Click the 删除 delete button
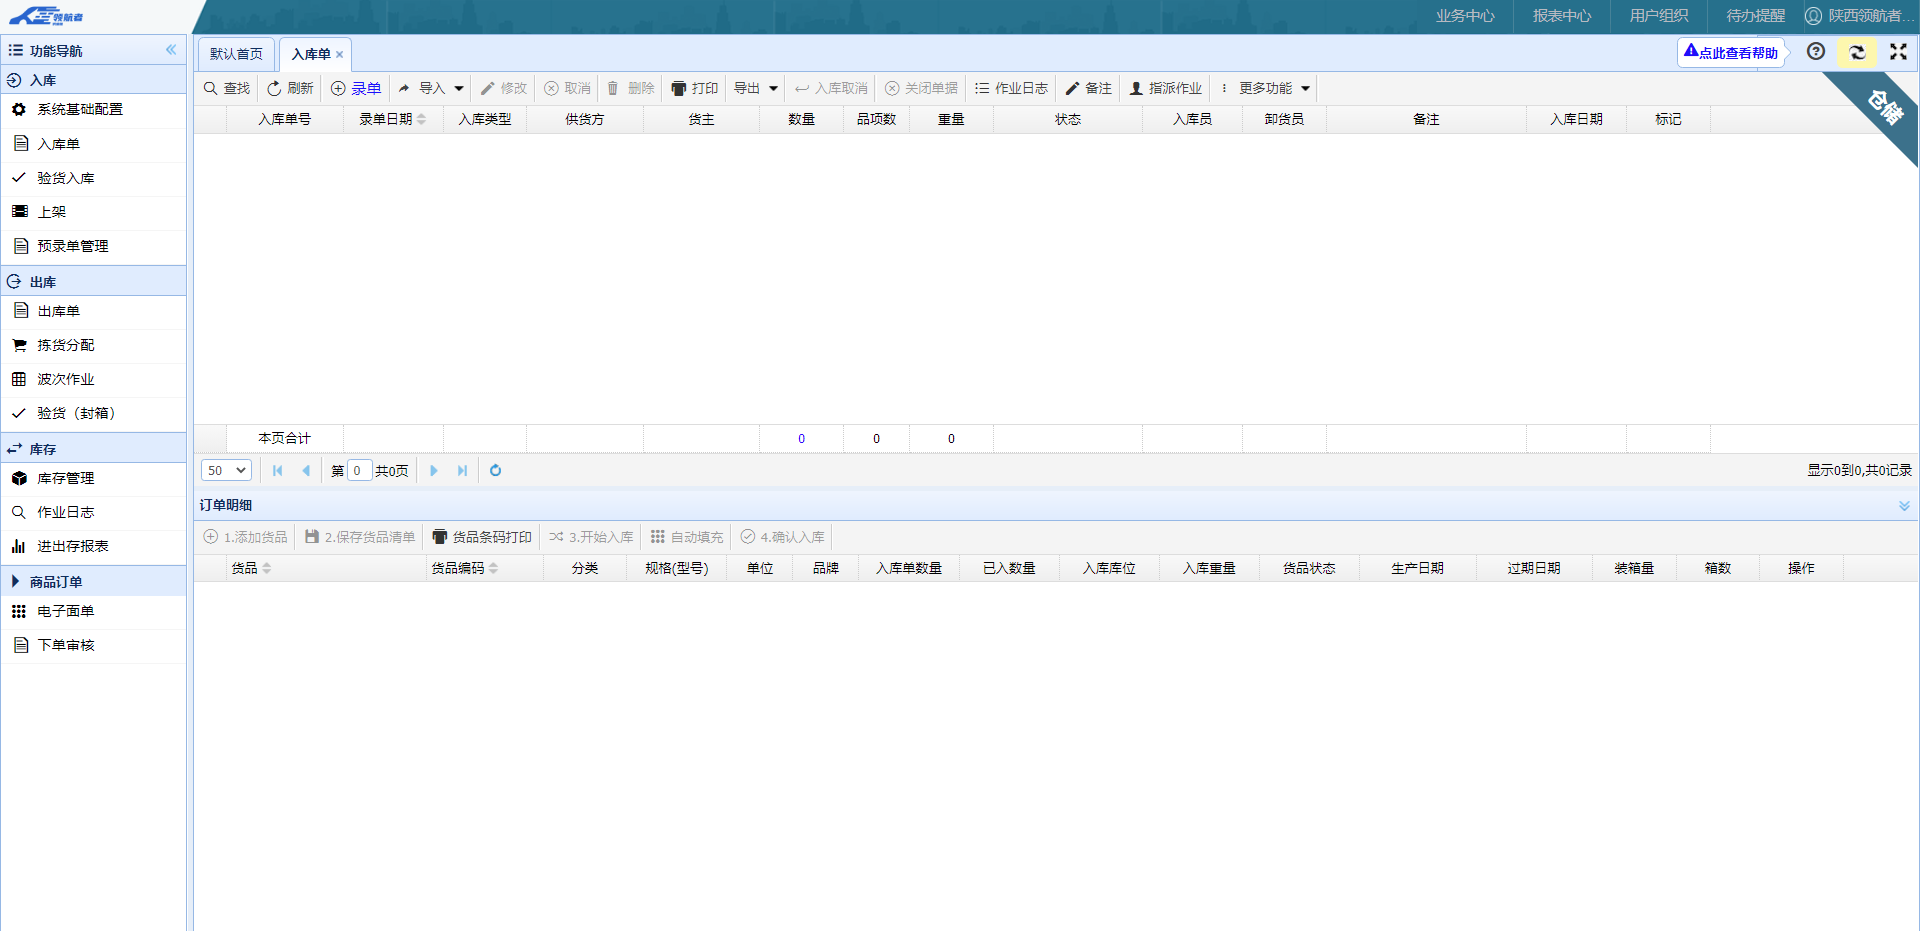Image resolution: width=1920 pixels, height=931 pixels. pos(631,88)
